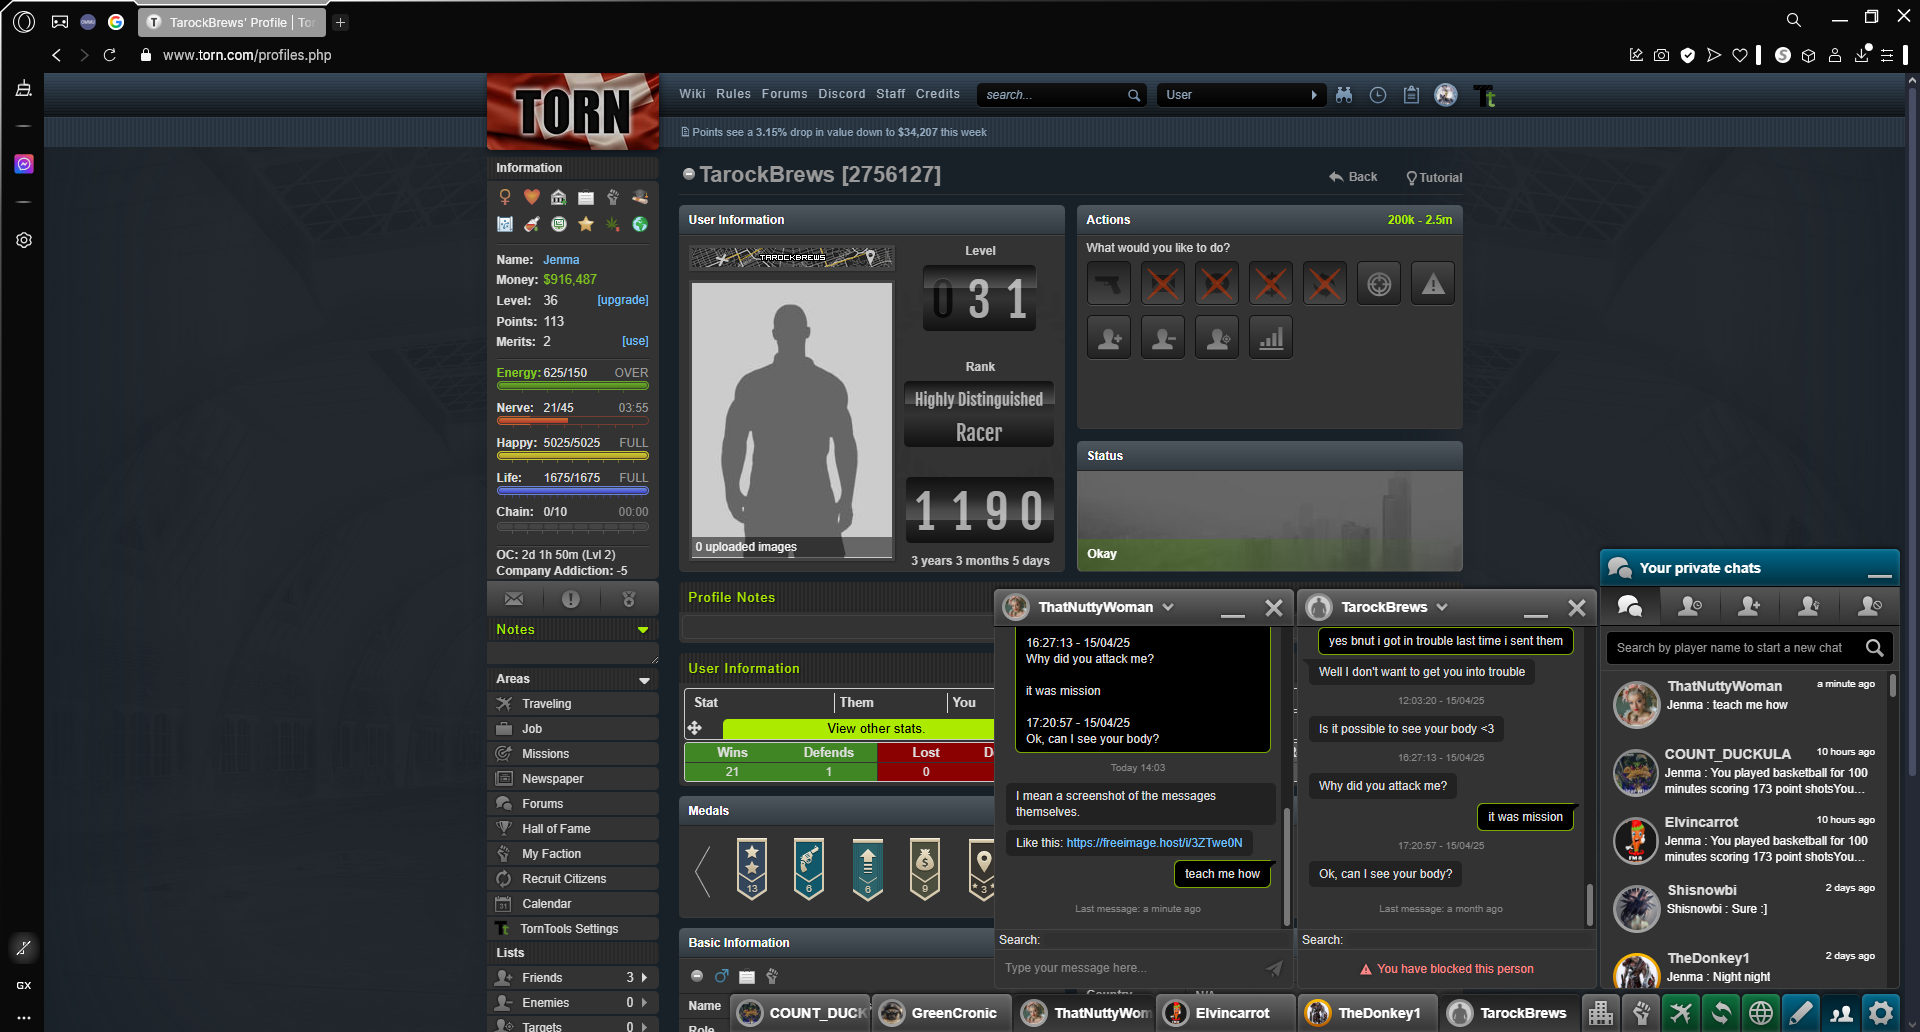Focus private chats player name search field
Viewport: 1920px width, 1032px height.
(1734, 648)
